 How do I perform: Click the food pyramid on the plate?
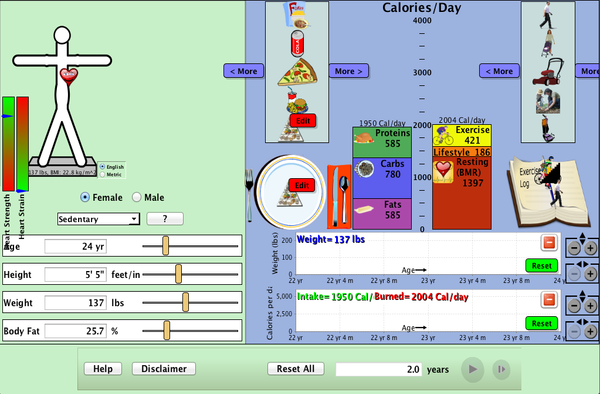tap(290, 196)
